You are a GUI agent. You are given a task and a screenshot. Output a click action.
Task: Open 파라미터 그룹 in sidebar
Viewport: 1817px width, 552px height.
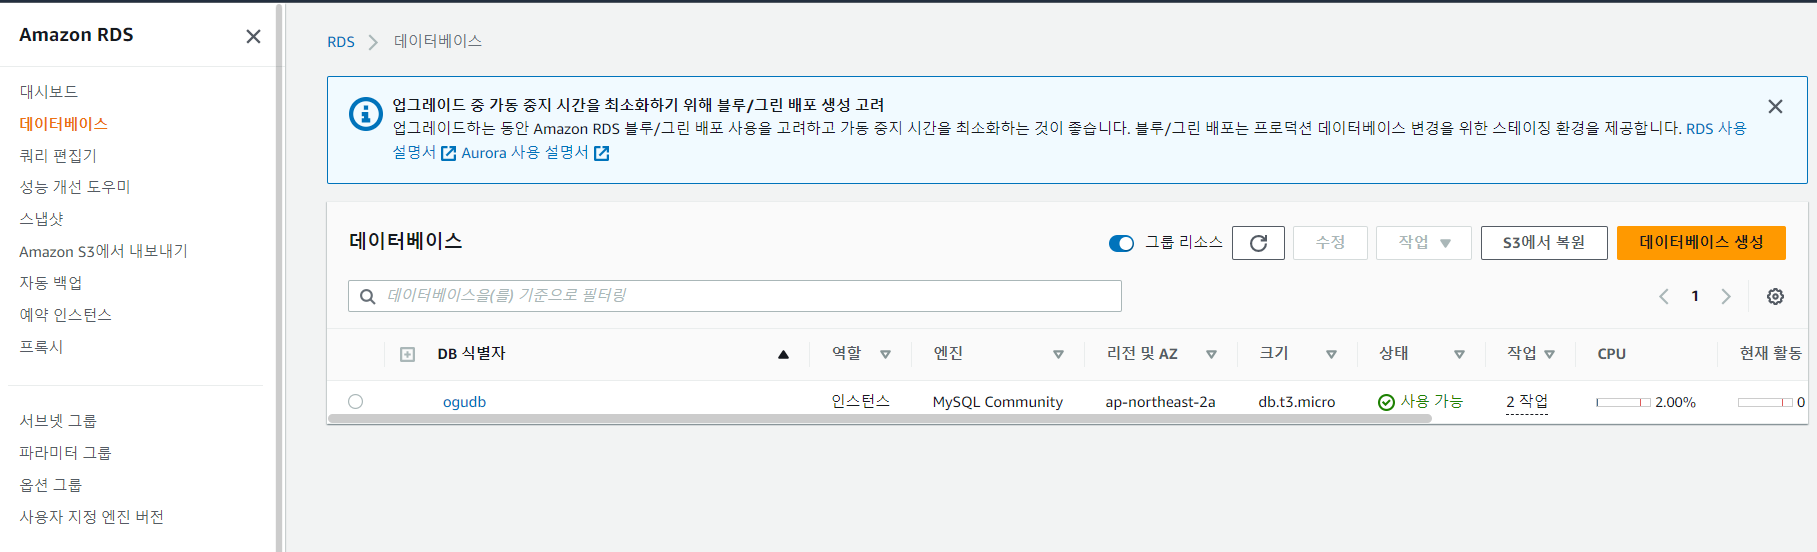[x=65, y=453]
